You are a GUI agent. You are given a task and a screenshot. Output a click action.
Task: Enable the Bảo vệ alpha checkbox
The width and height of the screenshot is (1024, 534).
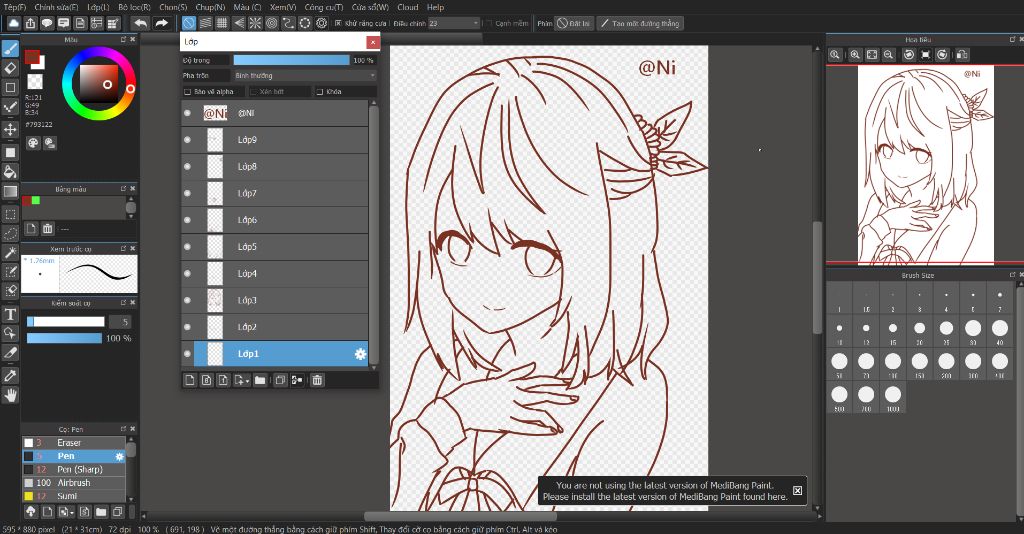click(188, 92)
